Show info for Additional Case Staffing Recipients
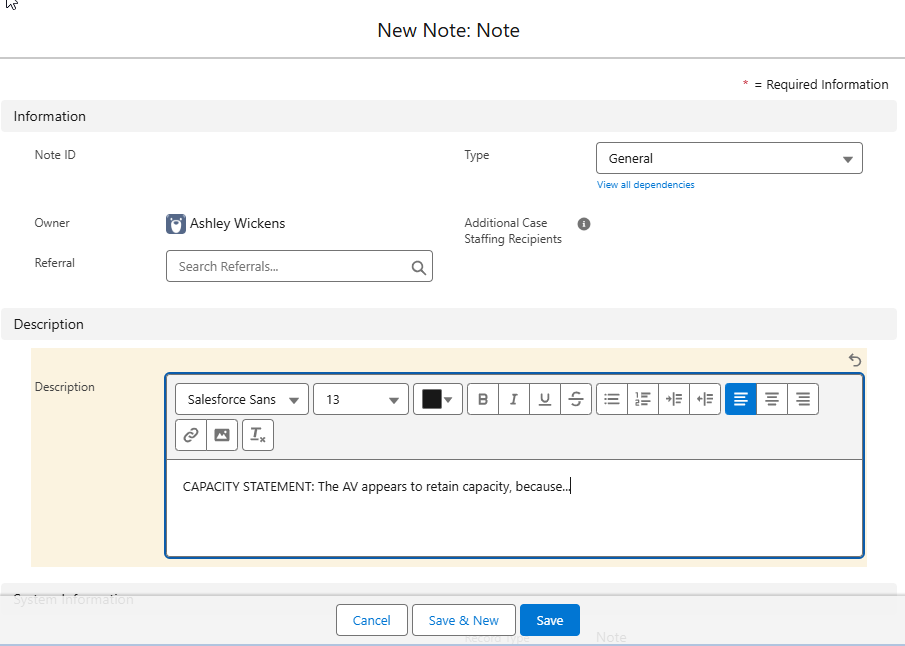The image size is (905, 646). (x=584, y=224)
